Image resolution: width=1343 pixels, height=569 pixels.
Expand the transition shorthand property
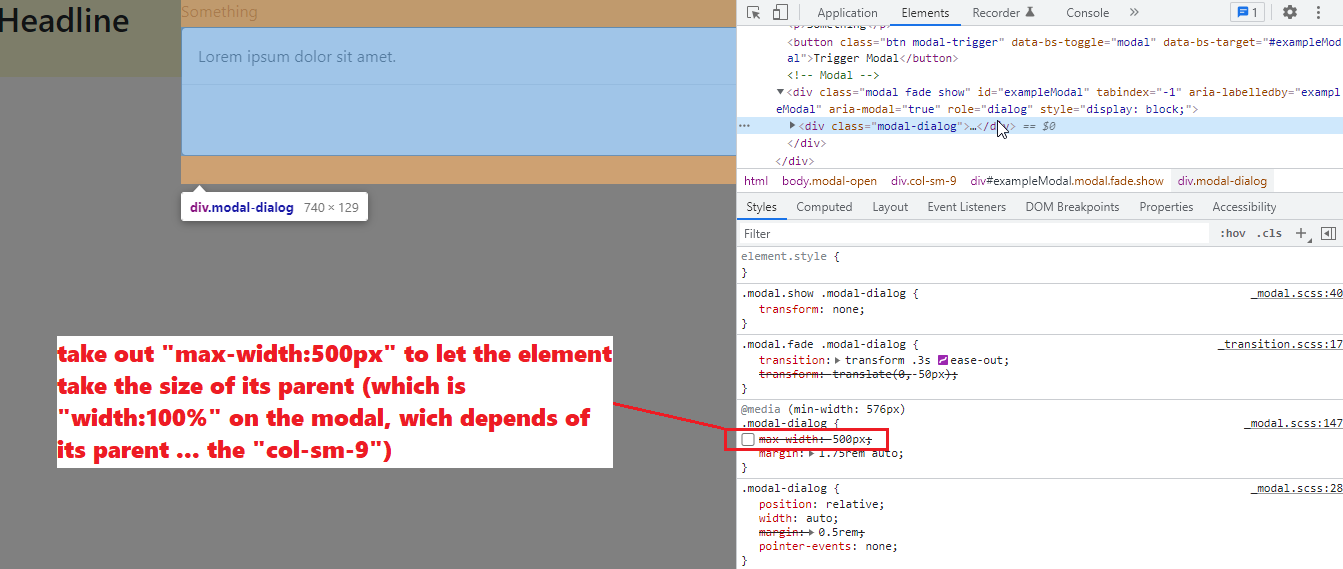point(838,360)
